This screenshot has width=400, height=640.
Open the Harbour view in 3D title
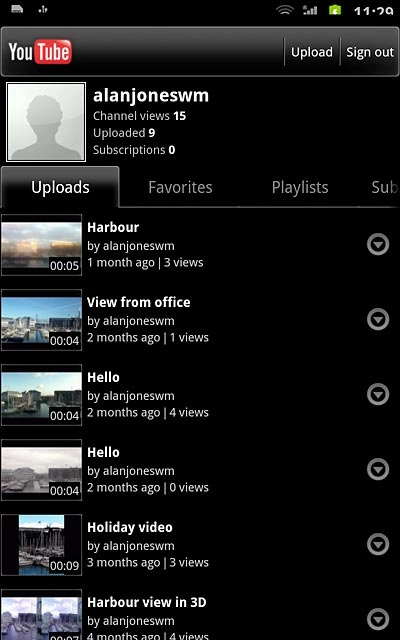(x=147, y=602)
